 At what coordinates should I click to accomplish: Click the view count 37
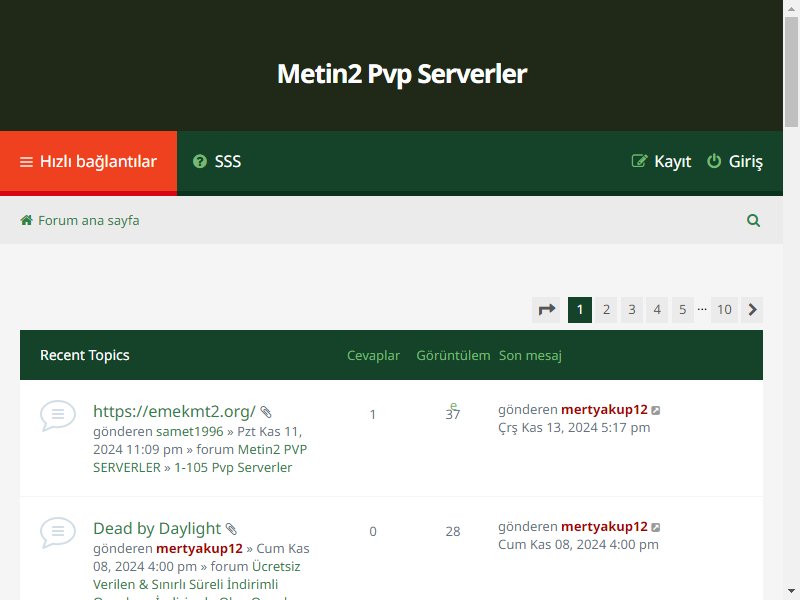click(453, 414)
